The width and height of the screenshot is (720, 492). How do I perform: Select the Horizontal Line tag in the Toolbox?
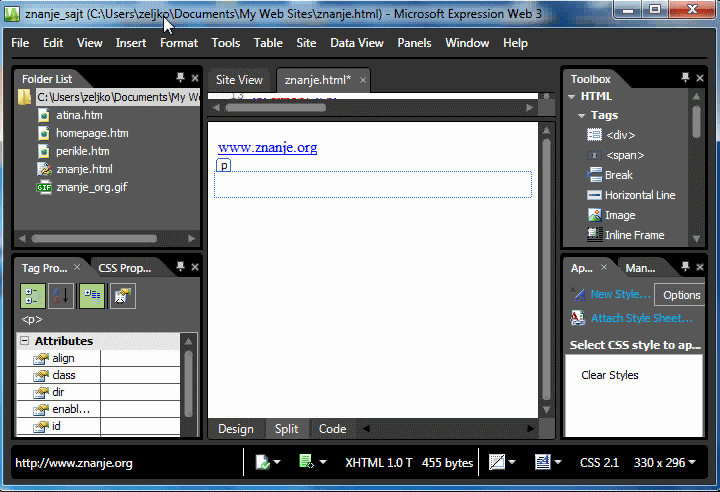pyautogui.click(x=639, y=195)
